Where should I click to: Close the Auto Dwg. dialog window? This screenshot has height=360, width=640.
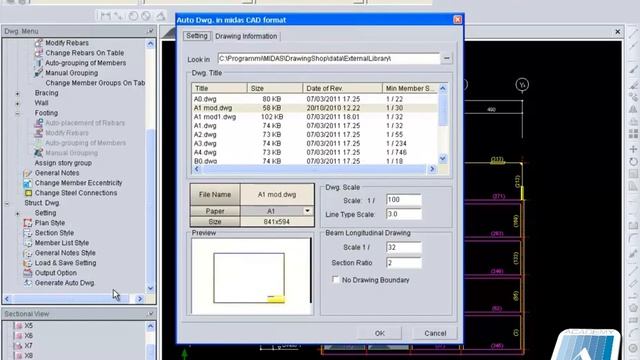click(x=458, y=20)
